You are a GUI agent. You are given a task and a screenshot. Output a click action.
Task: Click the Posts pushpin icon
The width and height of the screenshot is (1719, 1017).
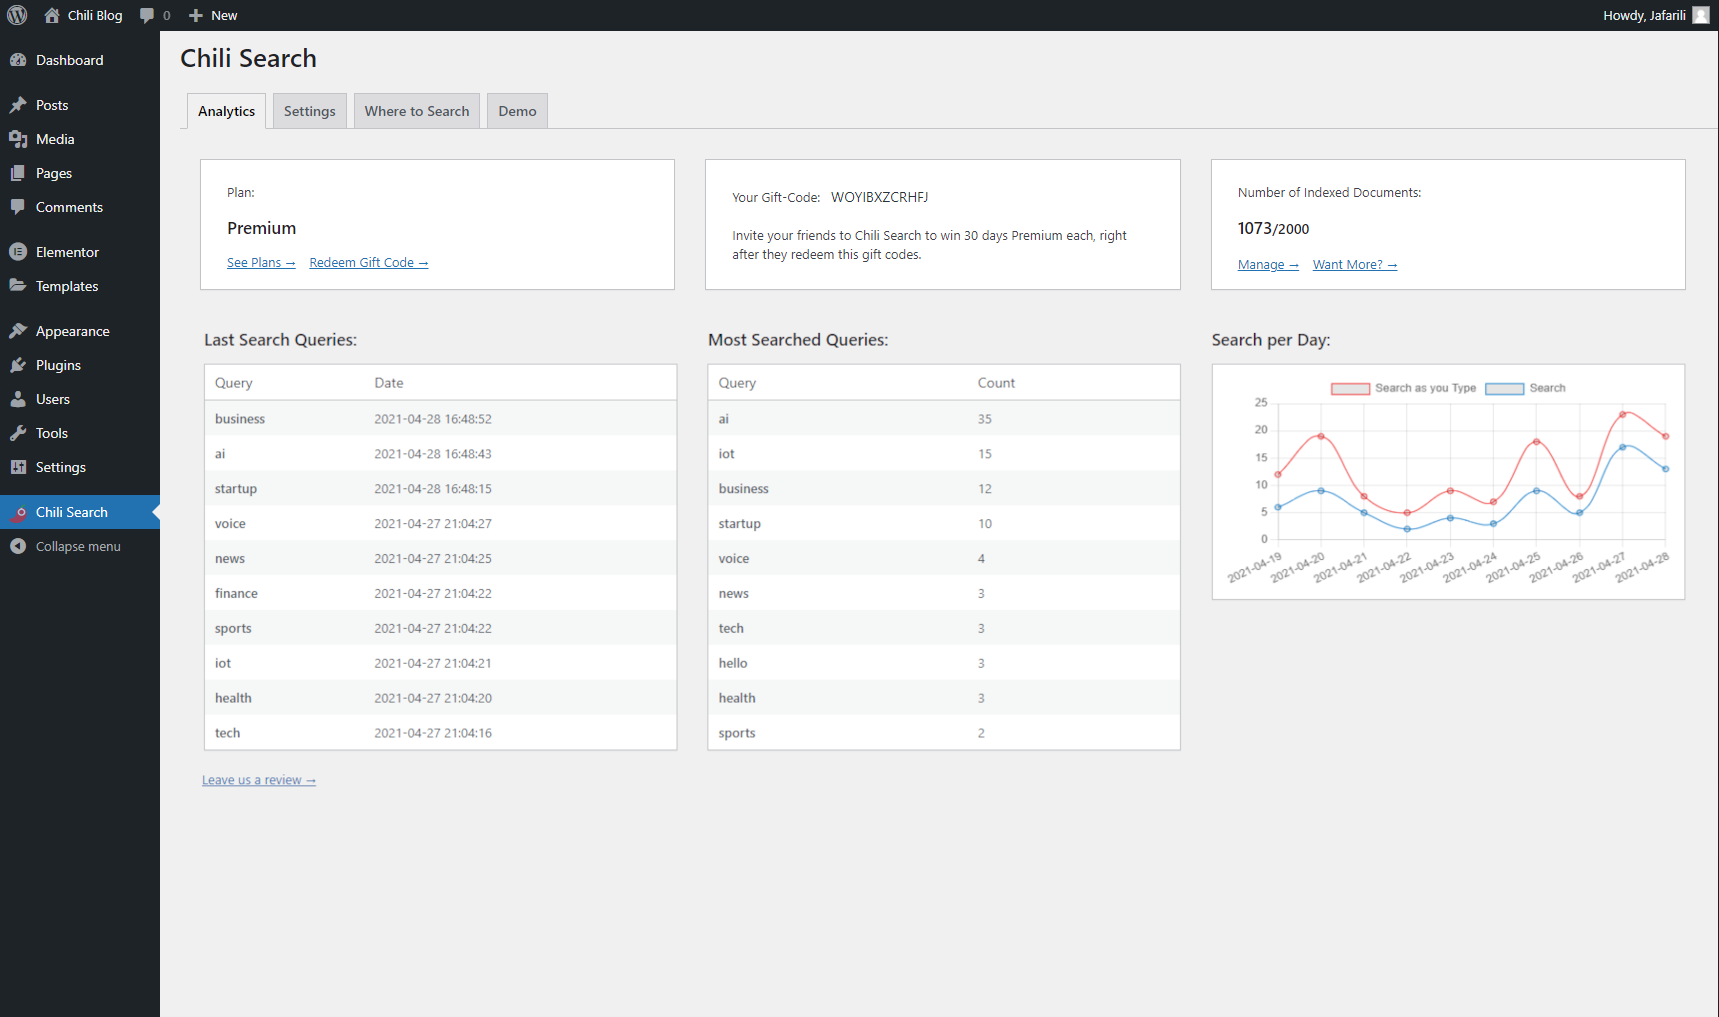[x=18, y=105]
